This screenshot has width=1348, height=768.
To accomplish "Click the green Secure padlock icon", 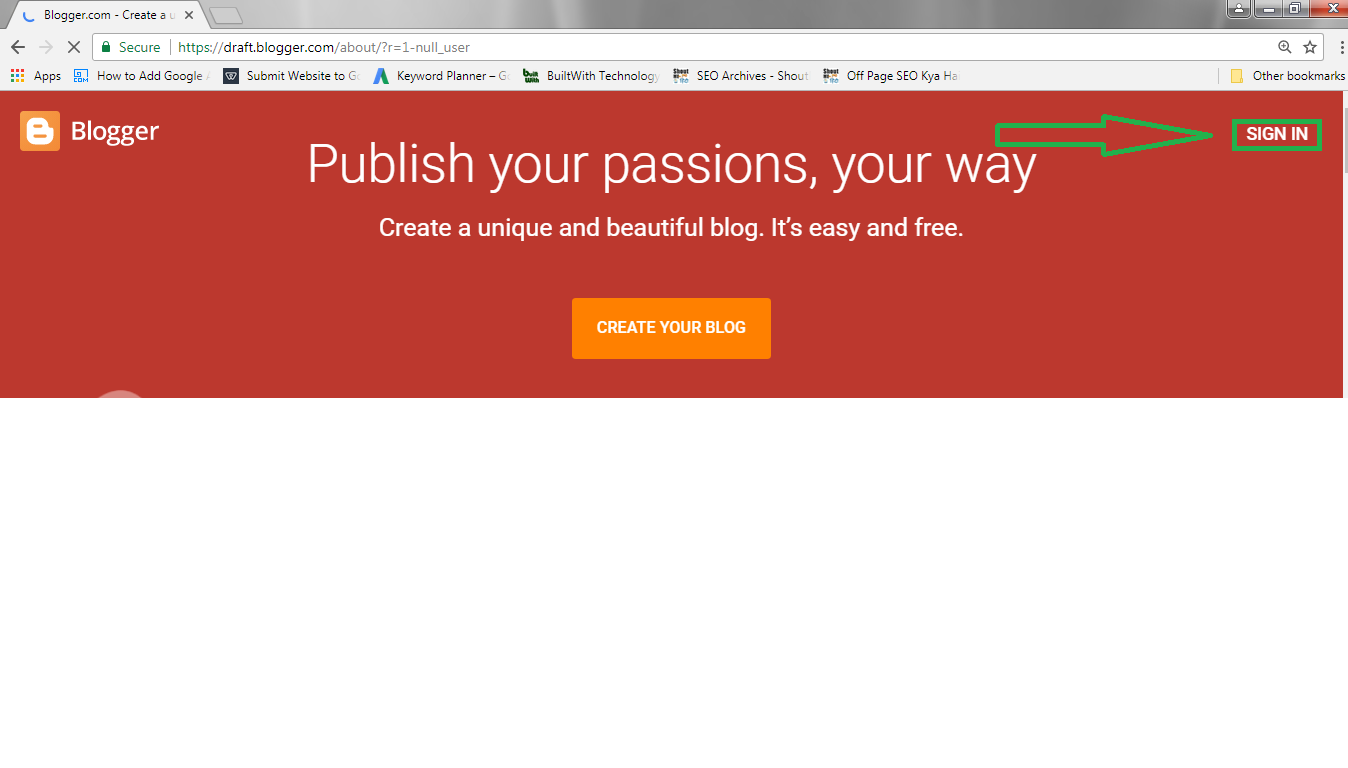I will [x=107, y=47].
